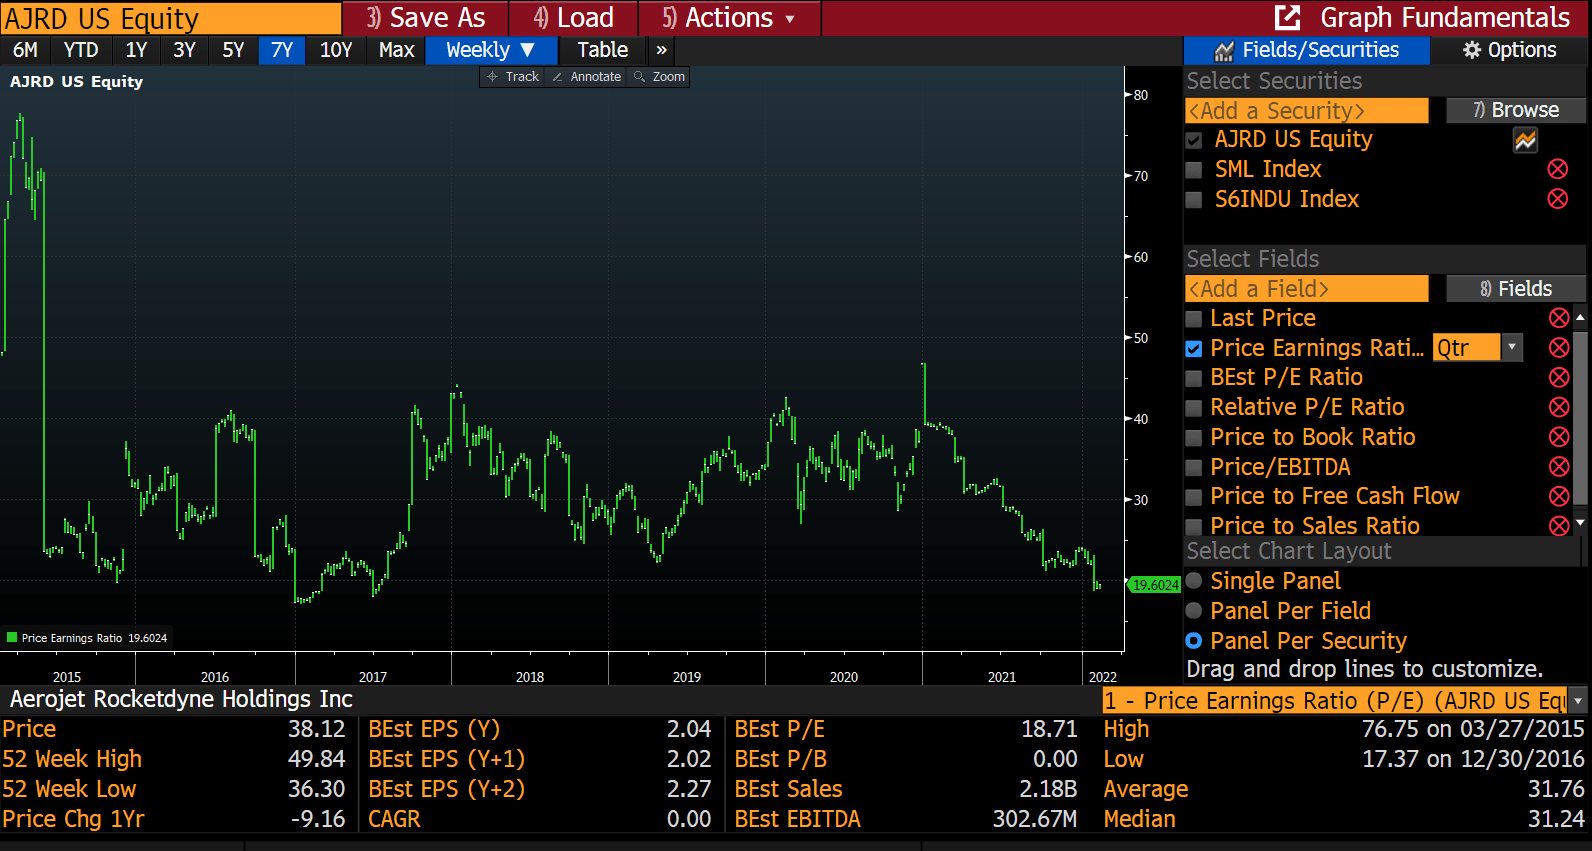Viewport: 1592px width, 851px height.
Task: Click the 52 Week High value 49.84
Action: coord(317,759)
